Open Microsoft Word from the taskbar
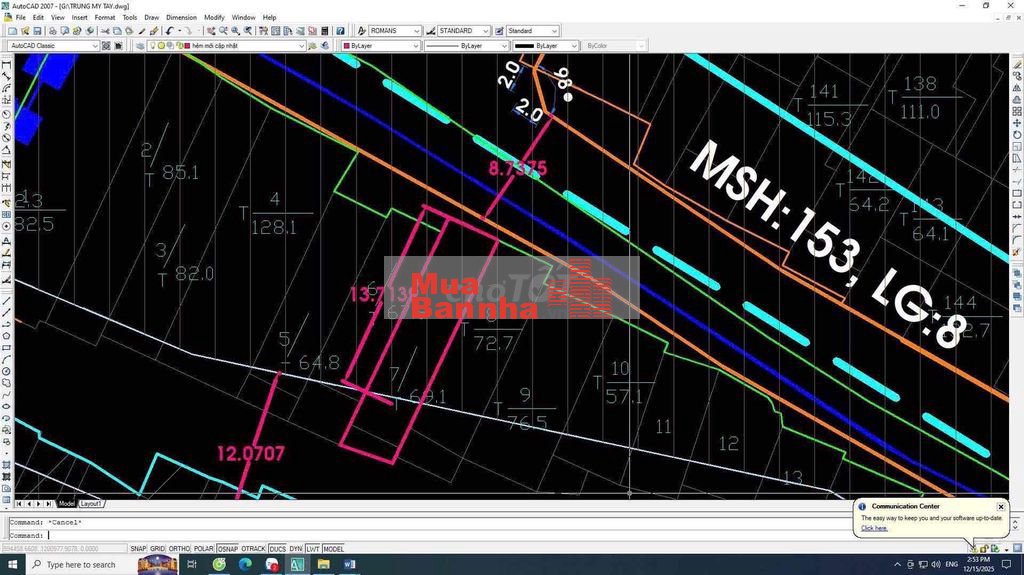This screenshot has width=1024, height=575. pyautogui.click(x=349, y=565)
